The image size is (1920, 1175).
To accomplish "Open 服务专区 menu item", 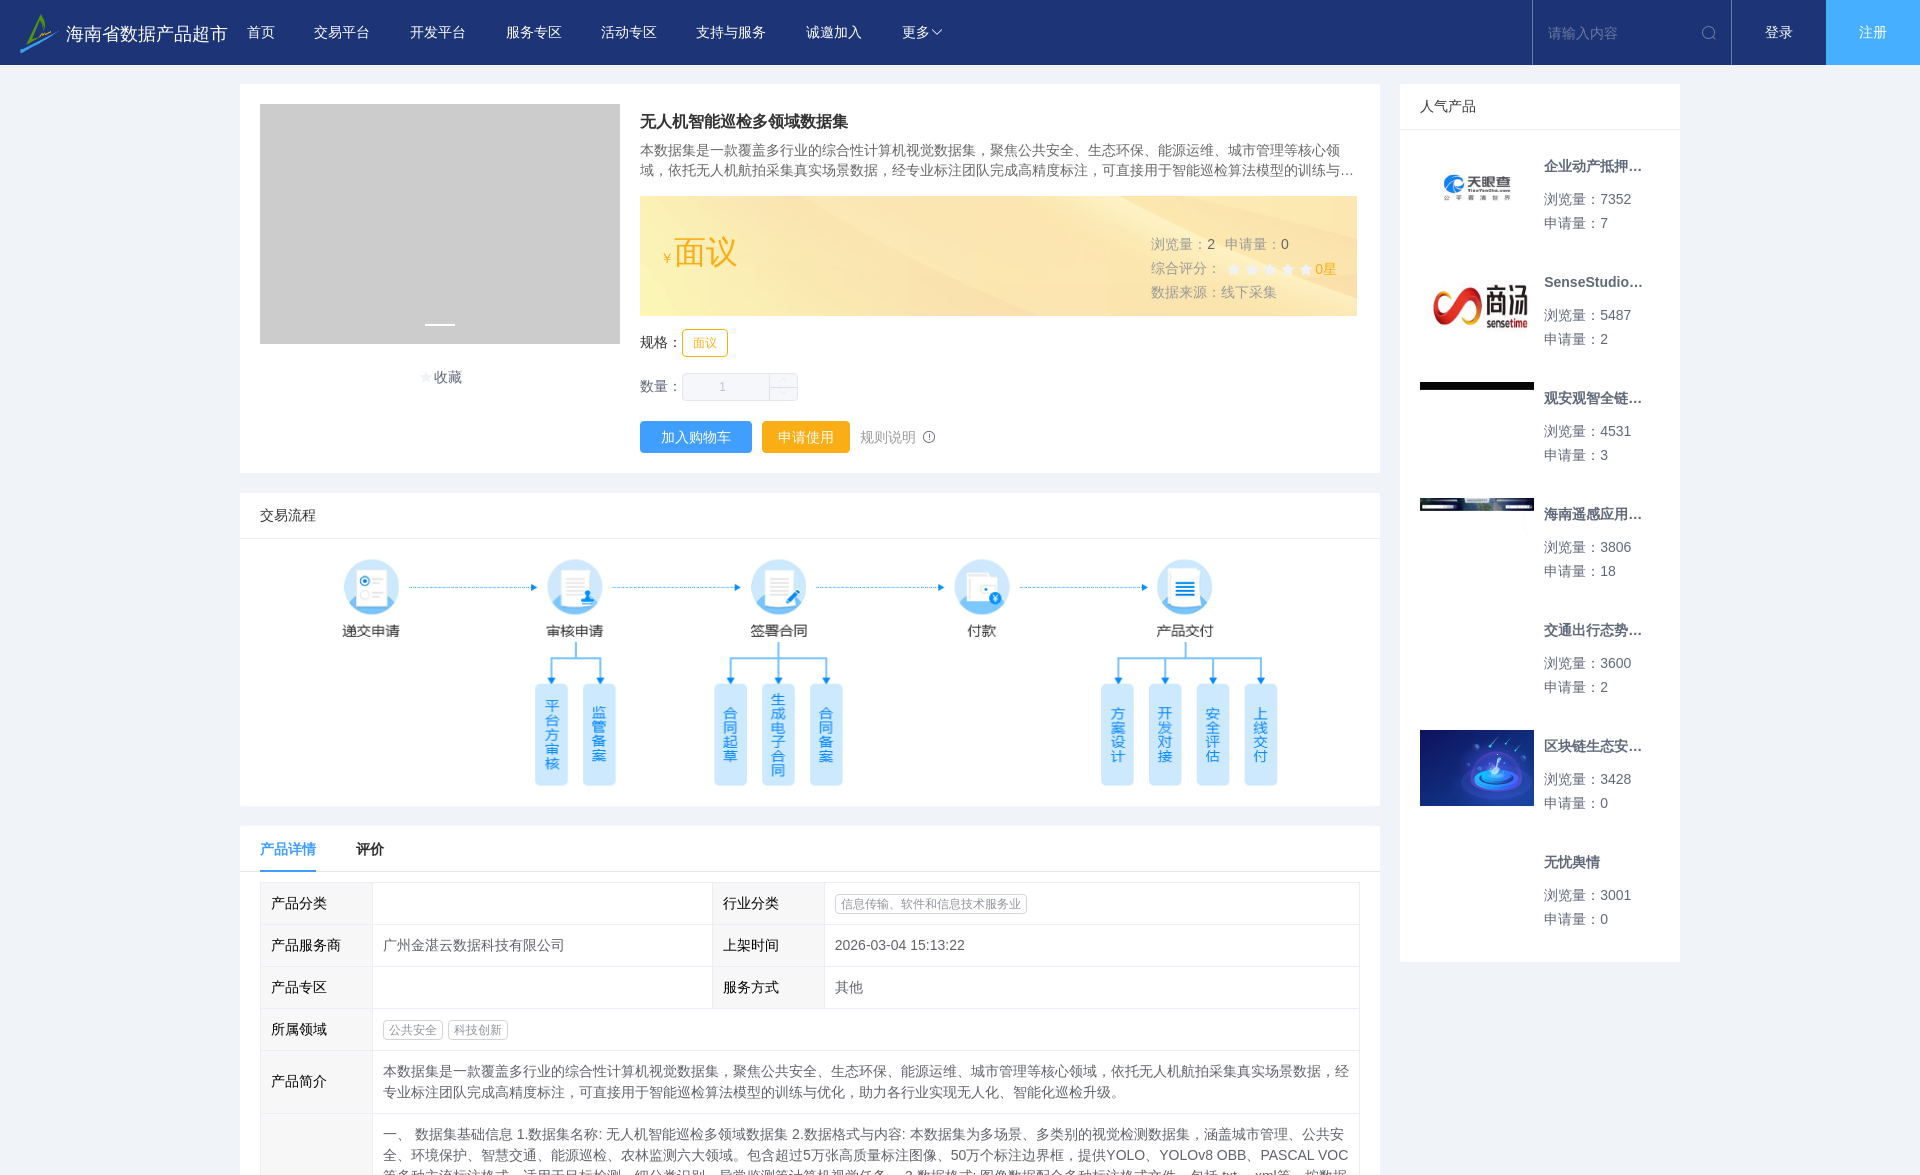I will click(x=534, y=33).
